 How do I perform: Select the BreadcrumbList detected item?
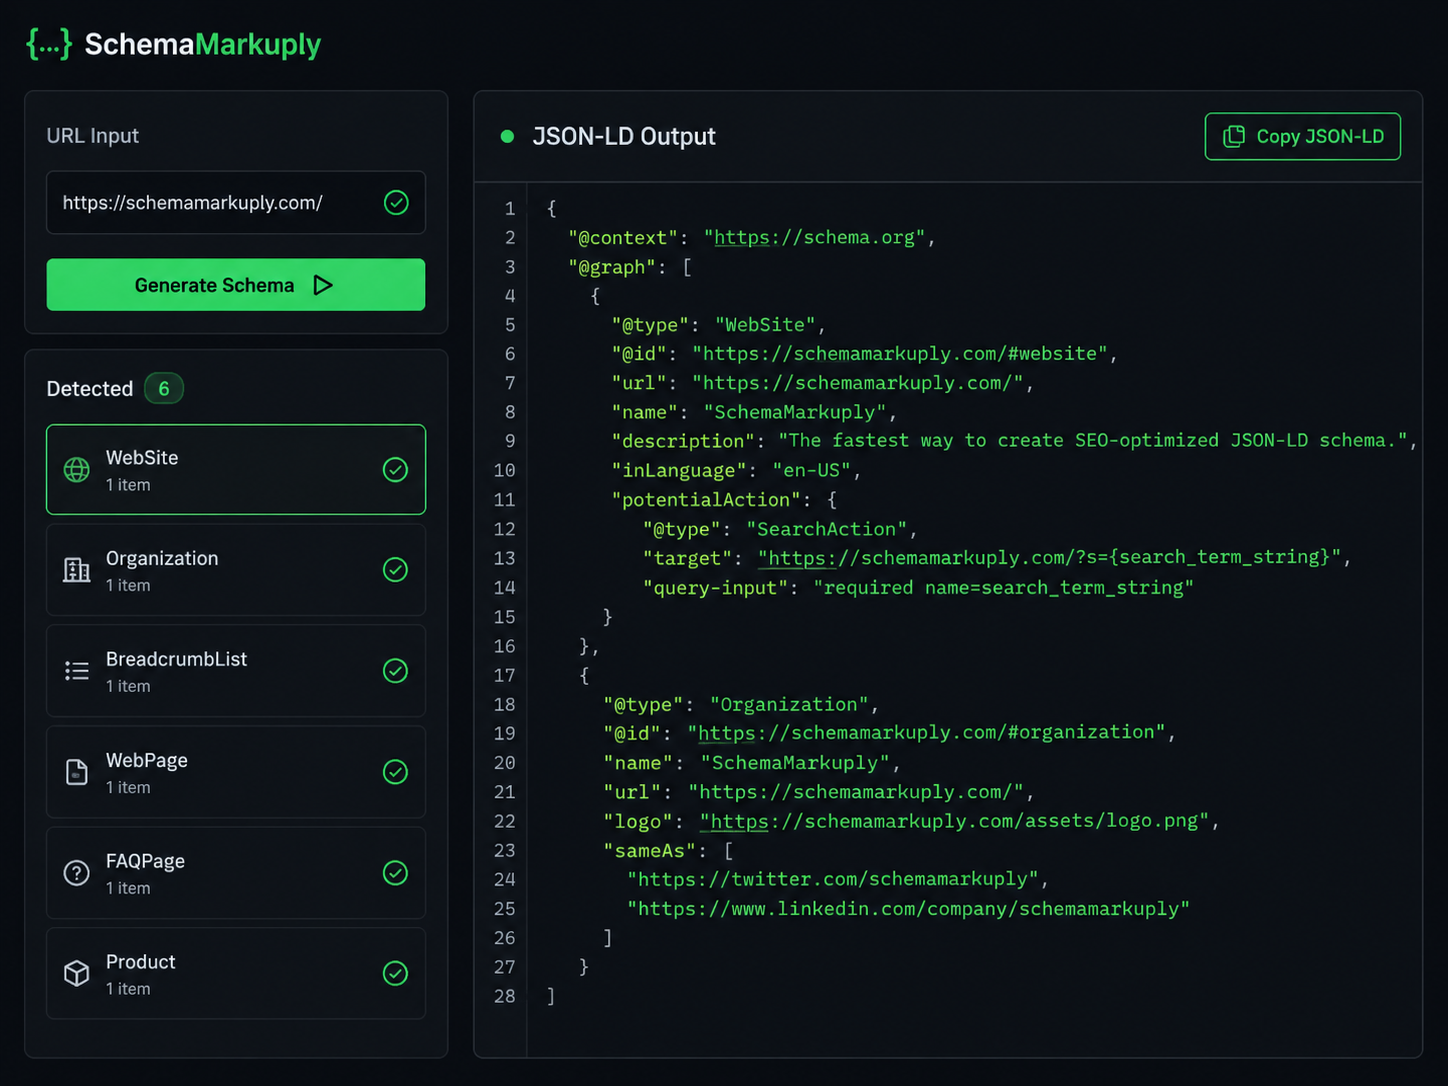tap(236, 671)
